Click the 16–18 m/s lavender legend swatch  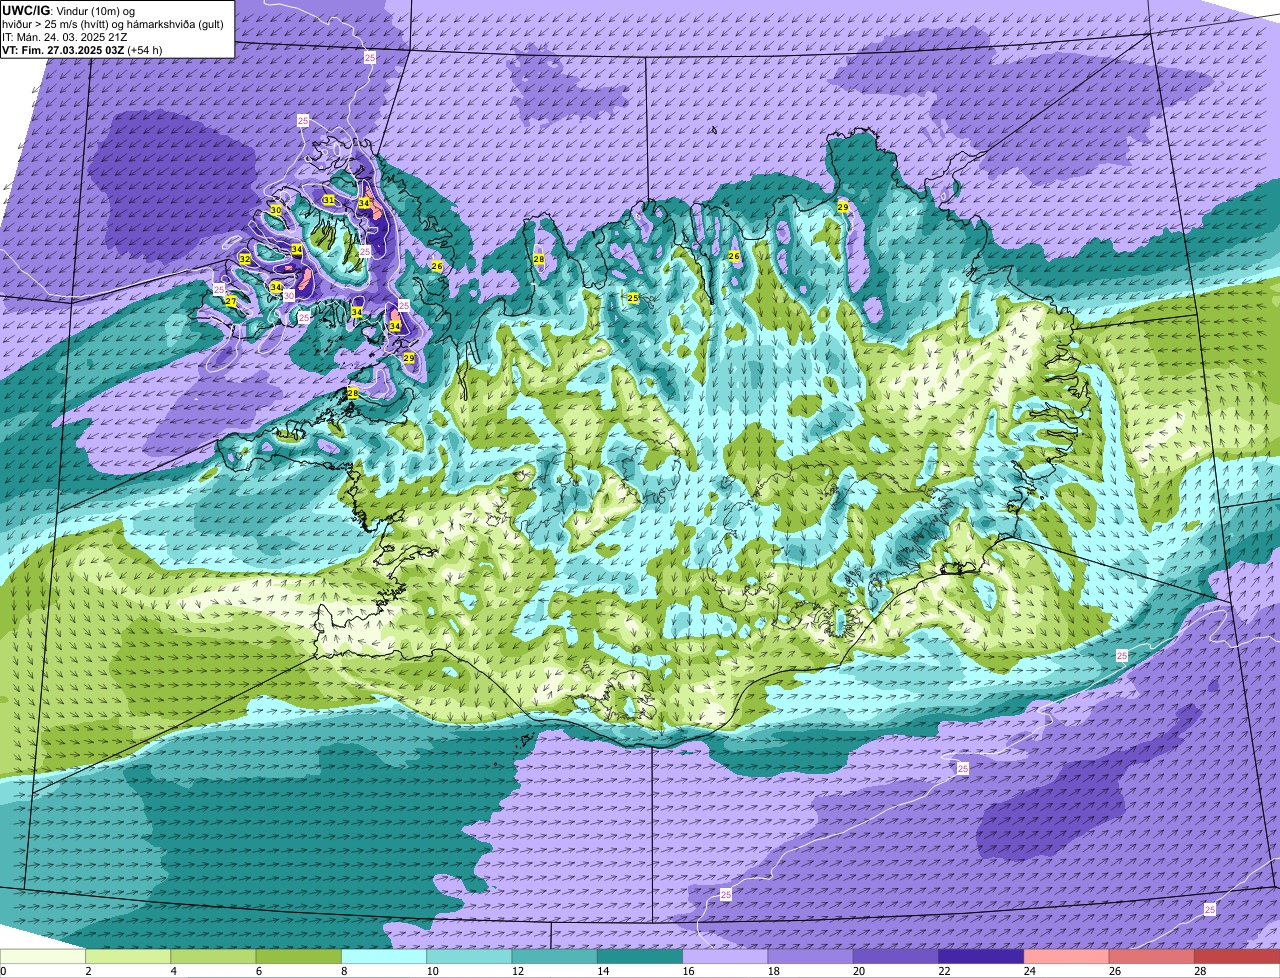[x=725, y=956]
